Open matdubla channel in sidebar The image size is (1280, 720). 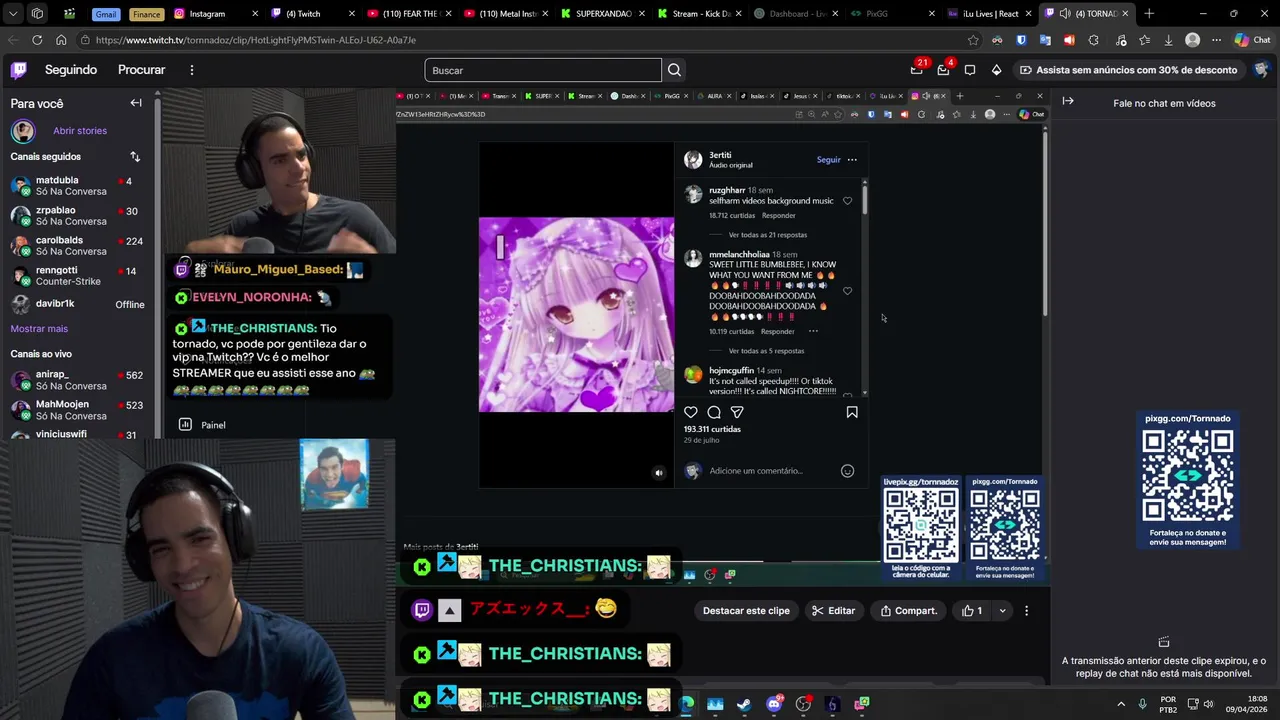tap(77, 186)
